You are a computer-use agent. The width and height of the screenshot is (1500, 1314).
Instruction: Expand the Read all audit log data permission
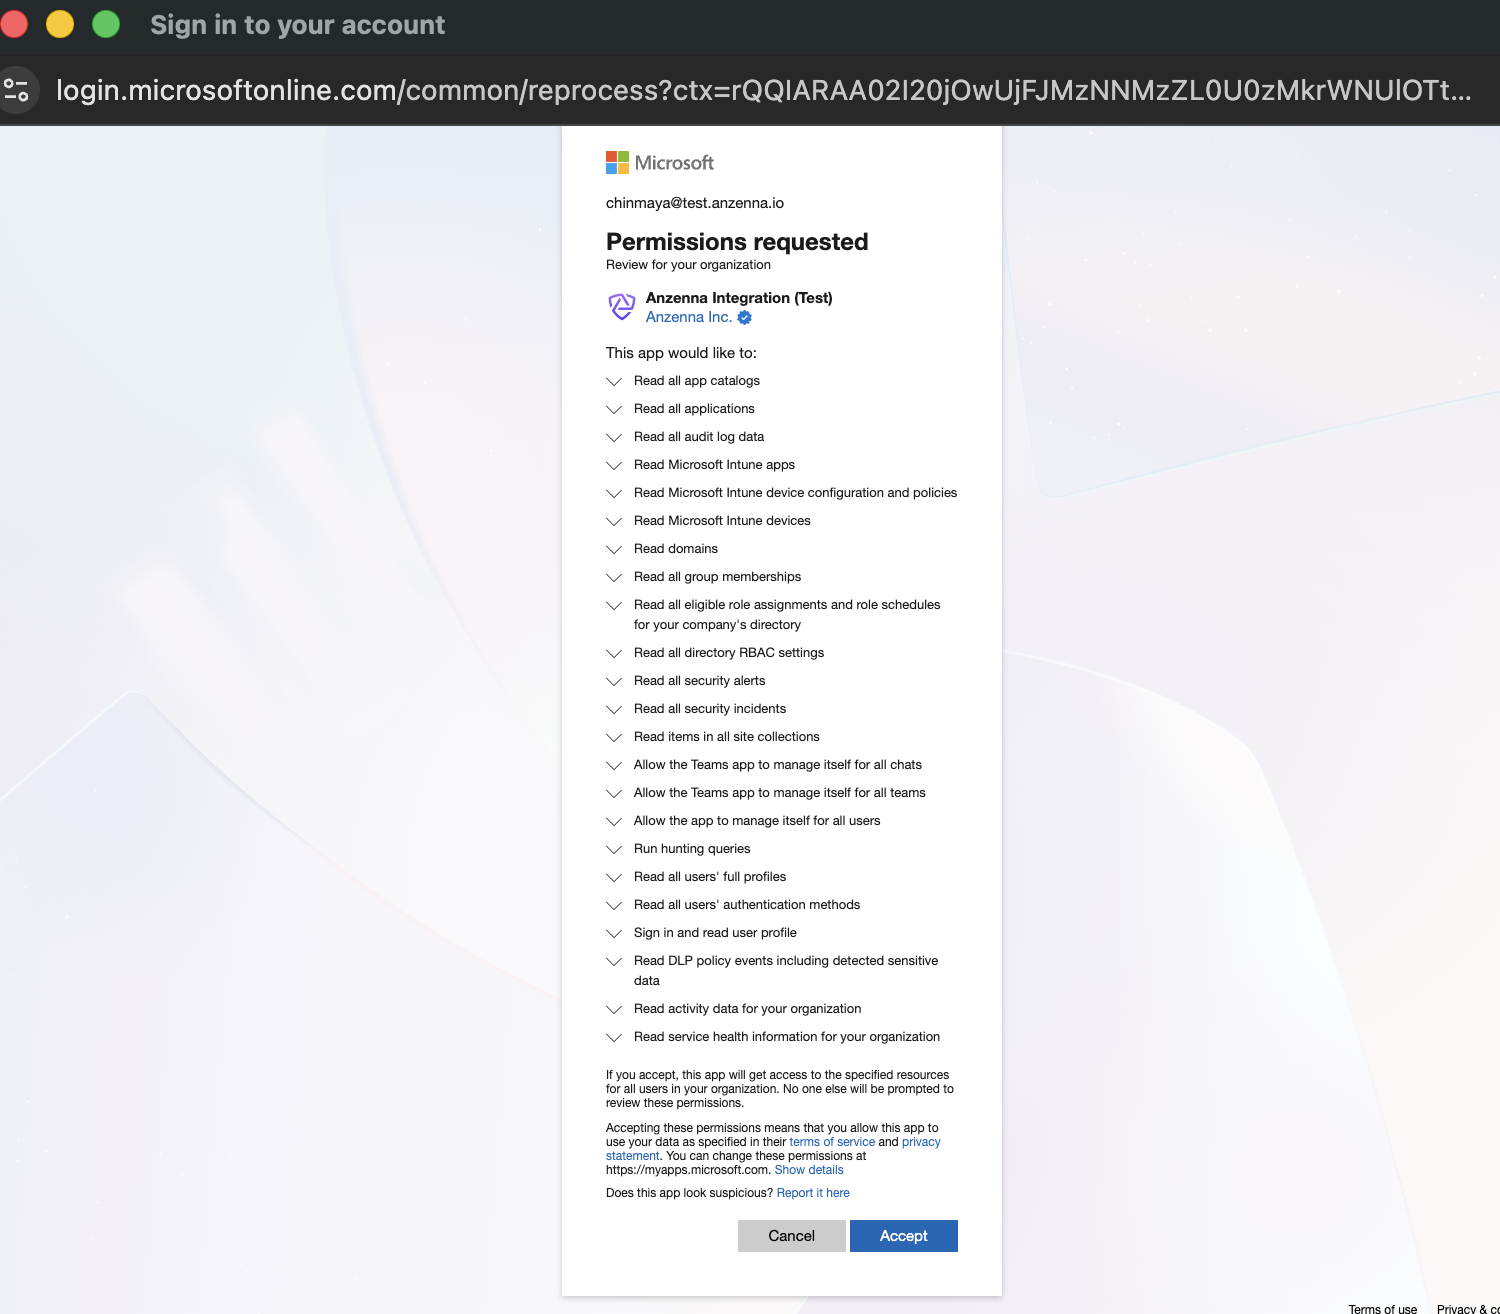tap(614, 437)
